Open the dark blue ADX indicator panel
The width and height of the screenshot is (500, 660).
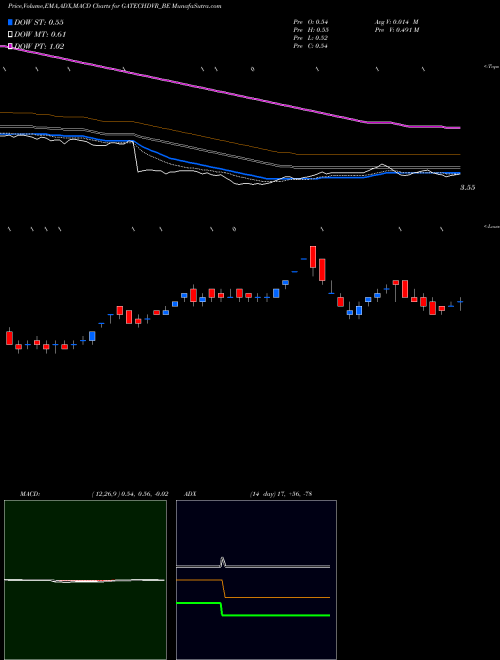point(256,580)
